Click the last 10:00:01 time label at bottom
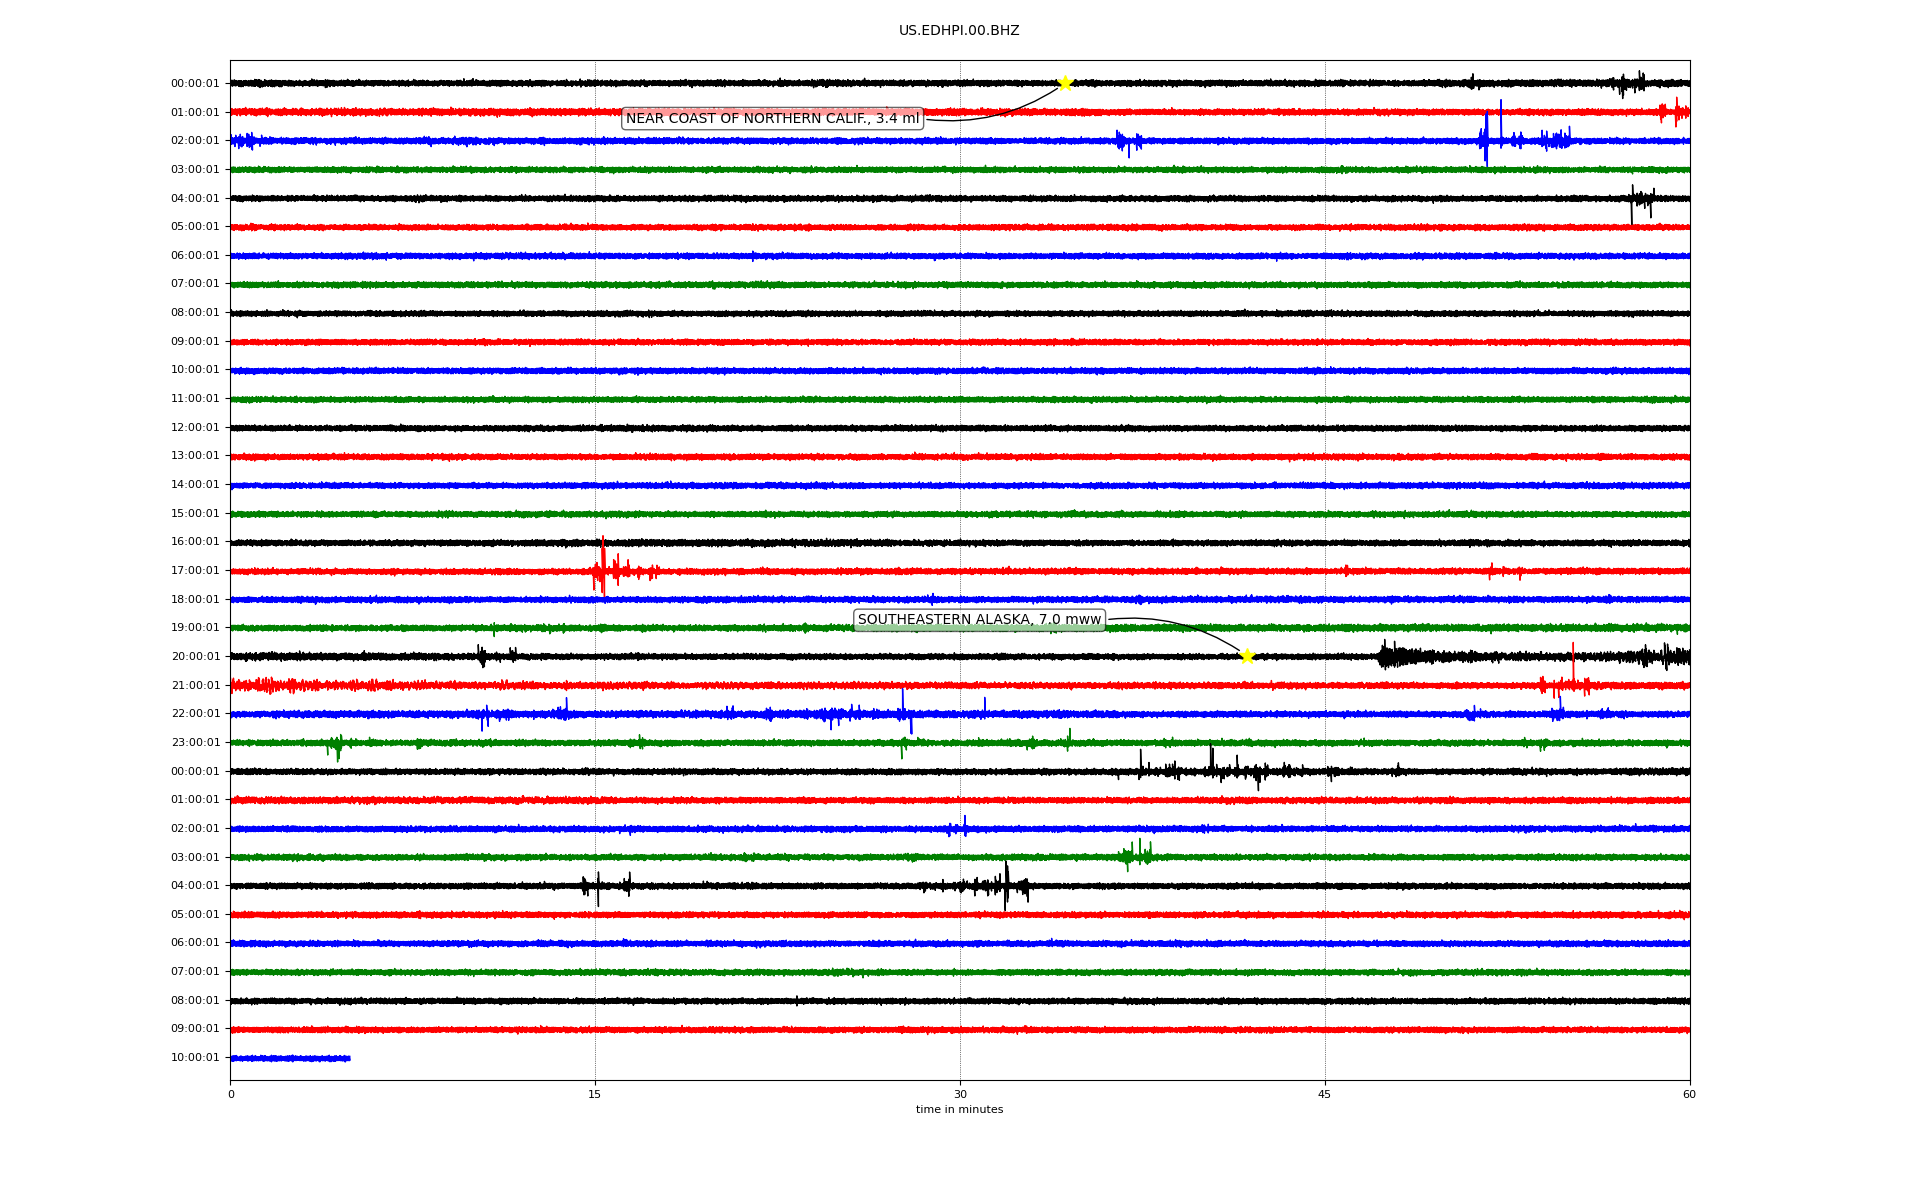This screenshot has height=1200, width=1920. click(195, 1058)
